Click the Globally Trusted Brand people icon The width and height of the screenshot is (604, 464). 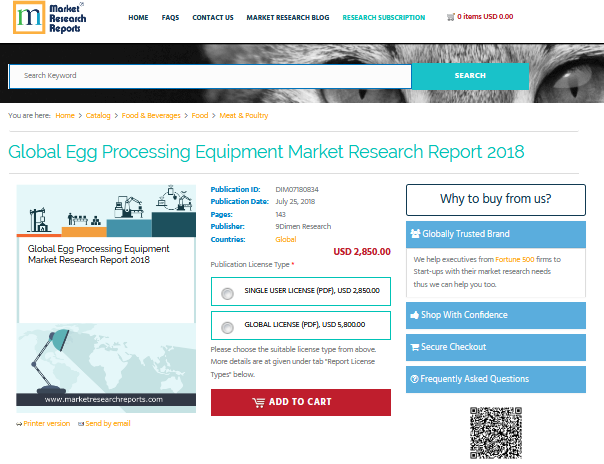[x=415, y=234]
